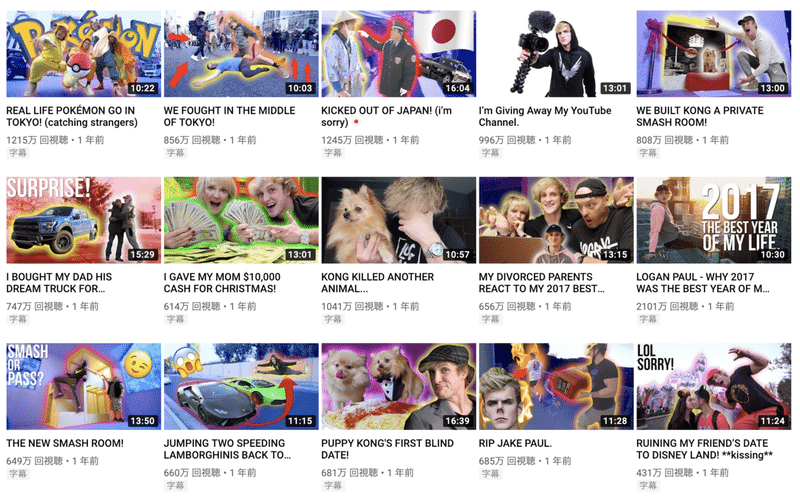The width and height of the screenshot is (800, 502).
Task: Open 'WE FOUGHT IN THE MIDDLE OF TOKYO!' title
Action: [x=229, y=116]
